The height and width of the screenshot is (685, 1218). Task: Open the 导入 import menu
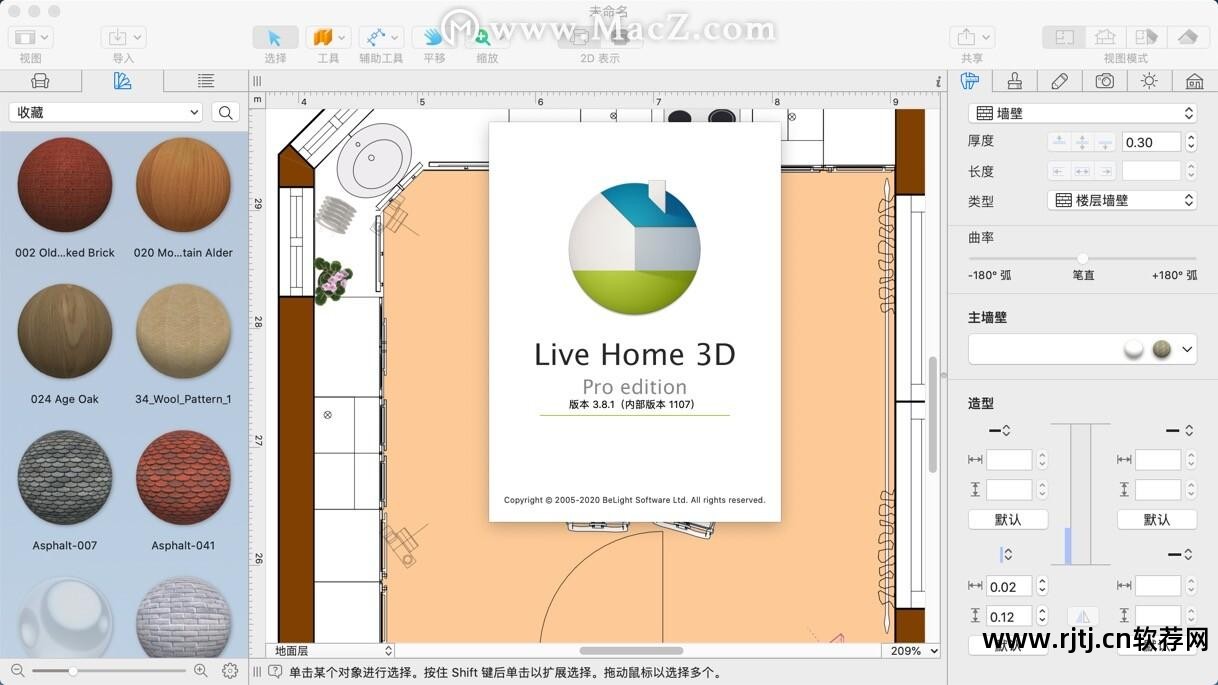pyautogui.click(x=123, y=38)
